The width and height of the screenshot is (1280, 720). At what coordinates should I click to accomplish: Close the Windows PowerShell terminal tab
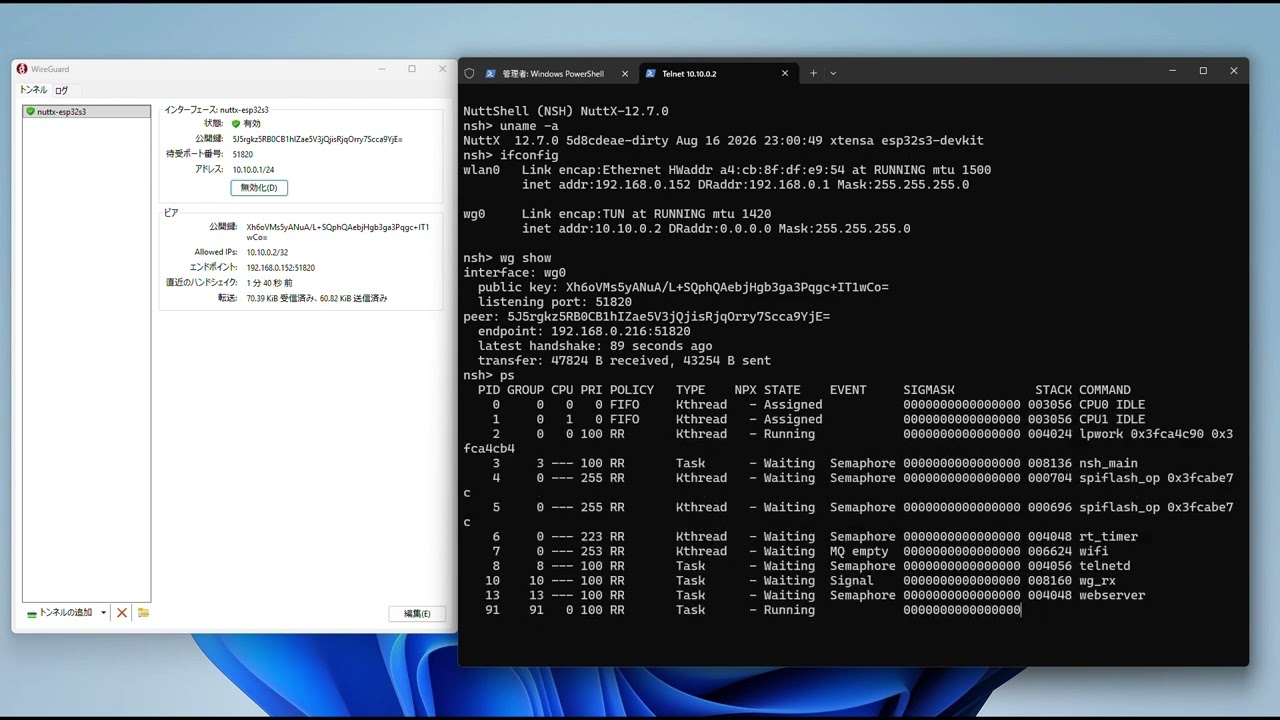(625, 73)
